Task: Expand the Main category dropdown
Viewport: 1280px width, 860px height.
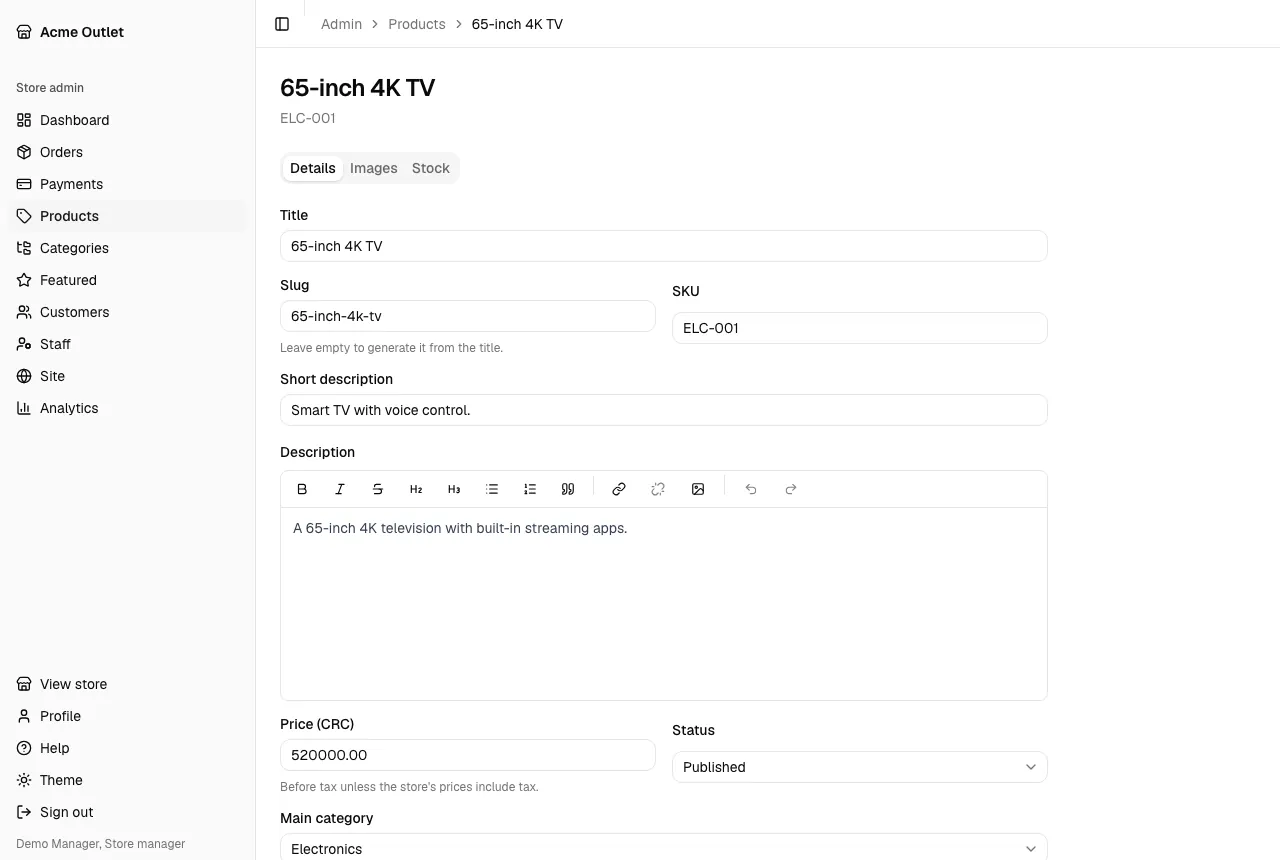Action: pos(664,847)
